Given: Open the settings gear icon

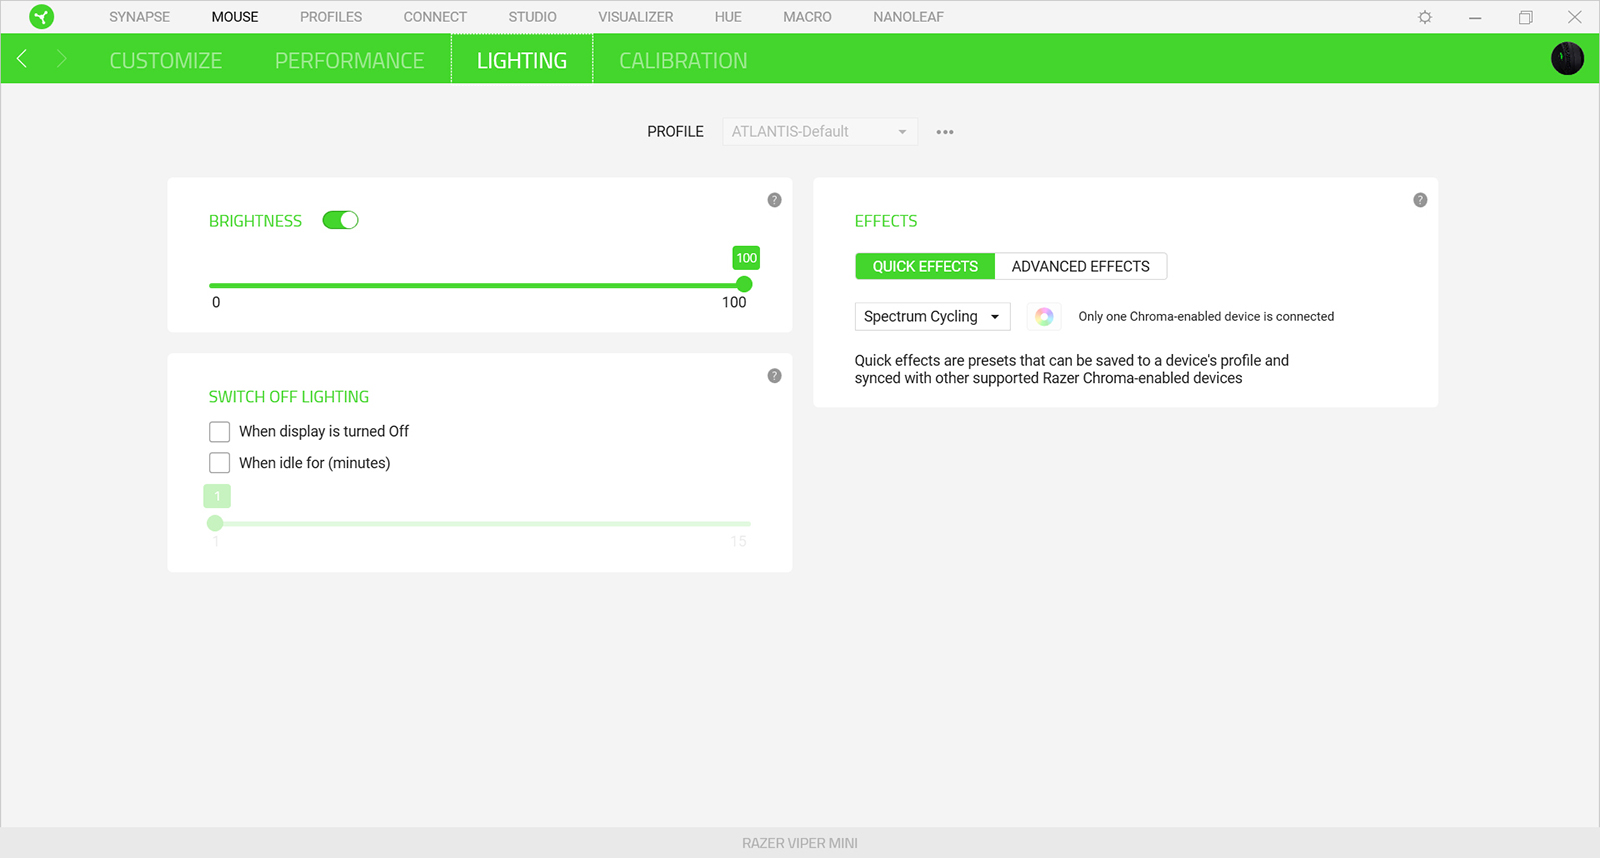Looking at the screenshot, I should click(1425, 17).
